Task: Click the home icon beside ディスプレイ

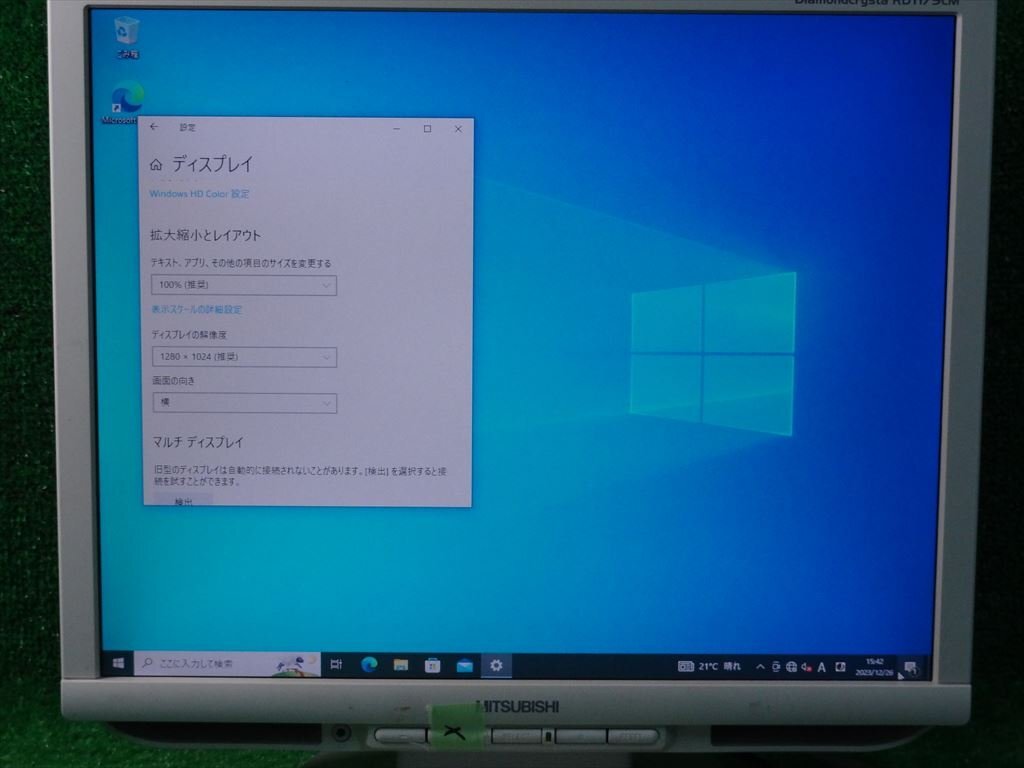Action: tap(156, 165)
